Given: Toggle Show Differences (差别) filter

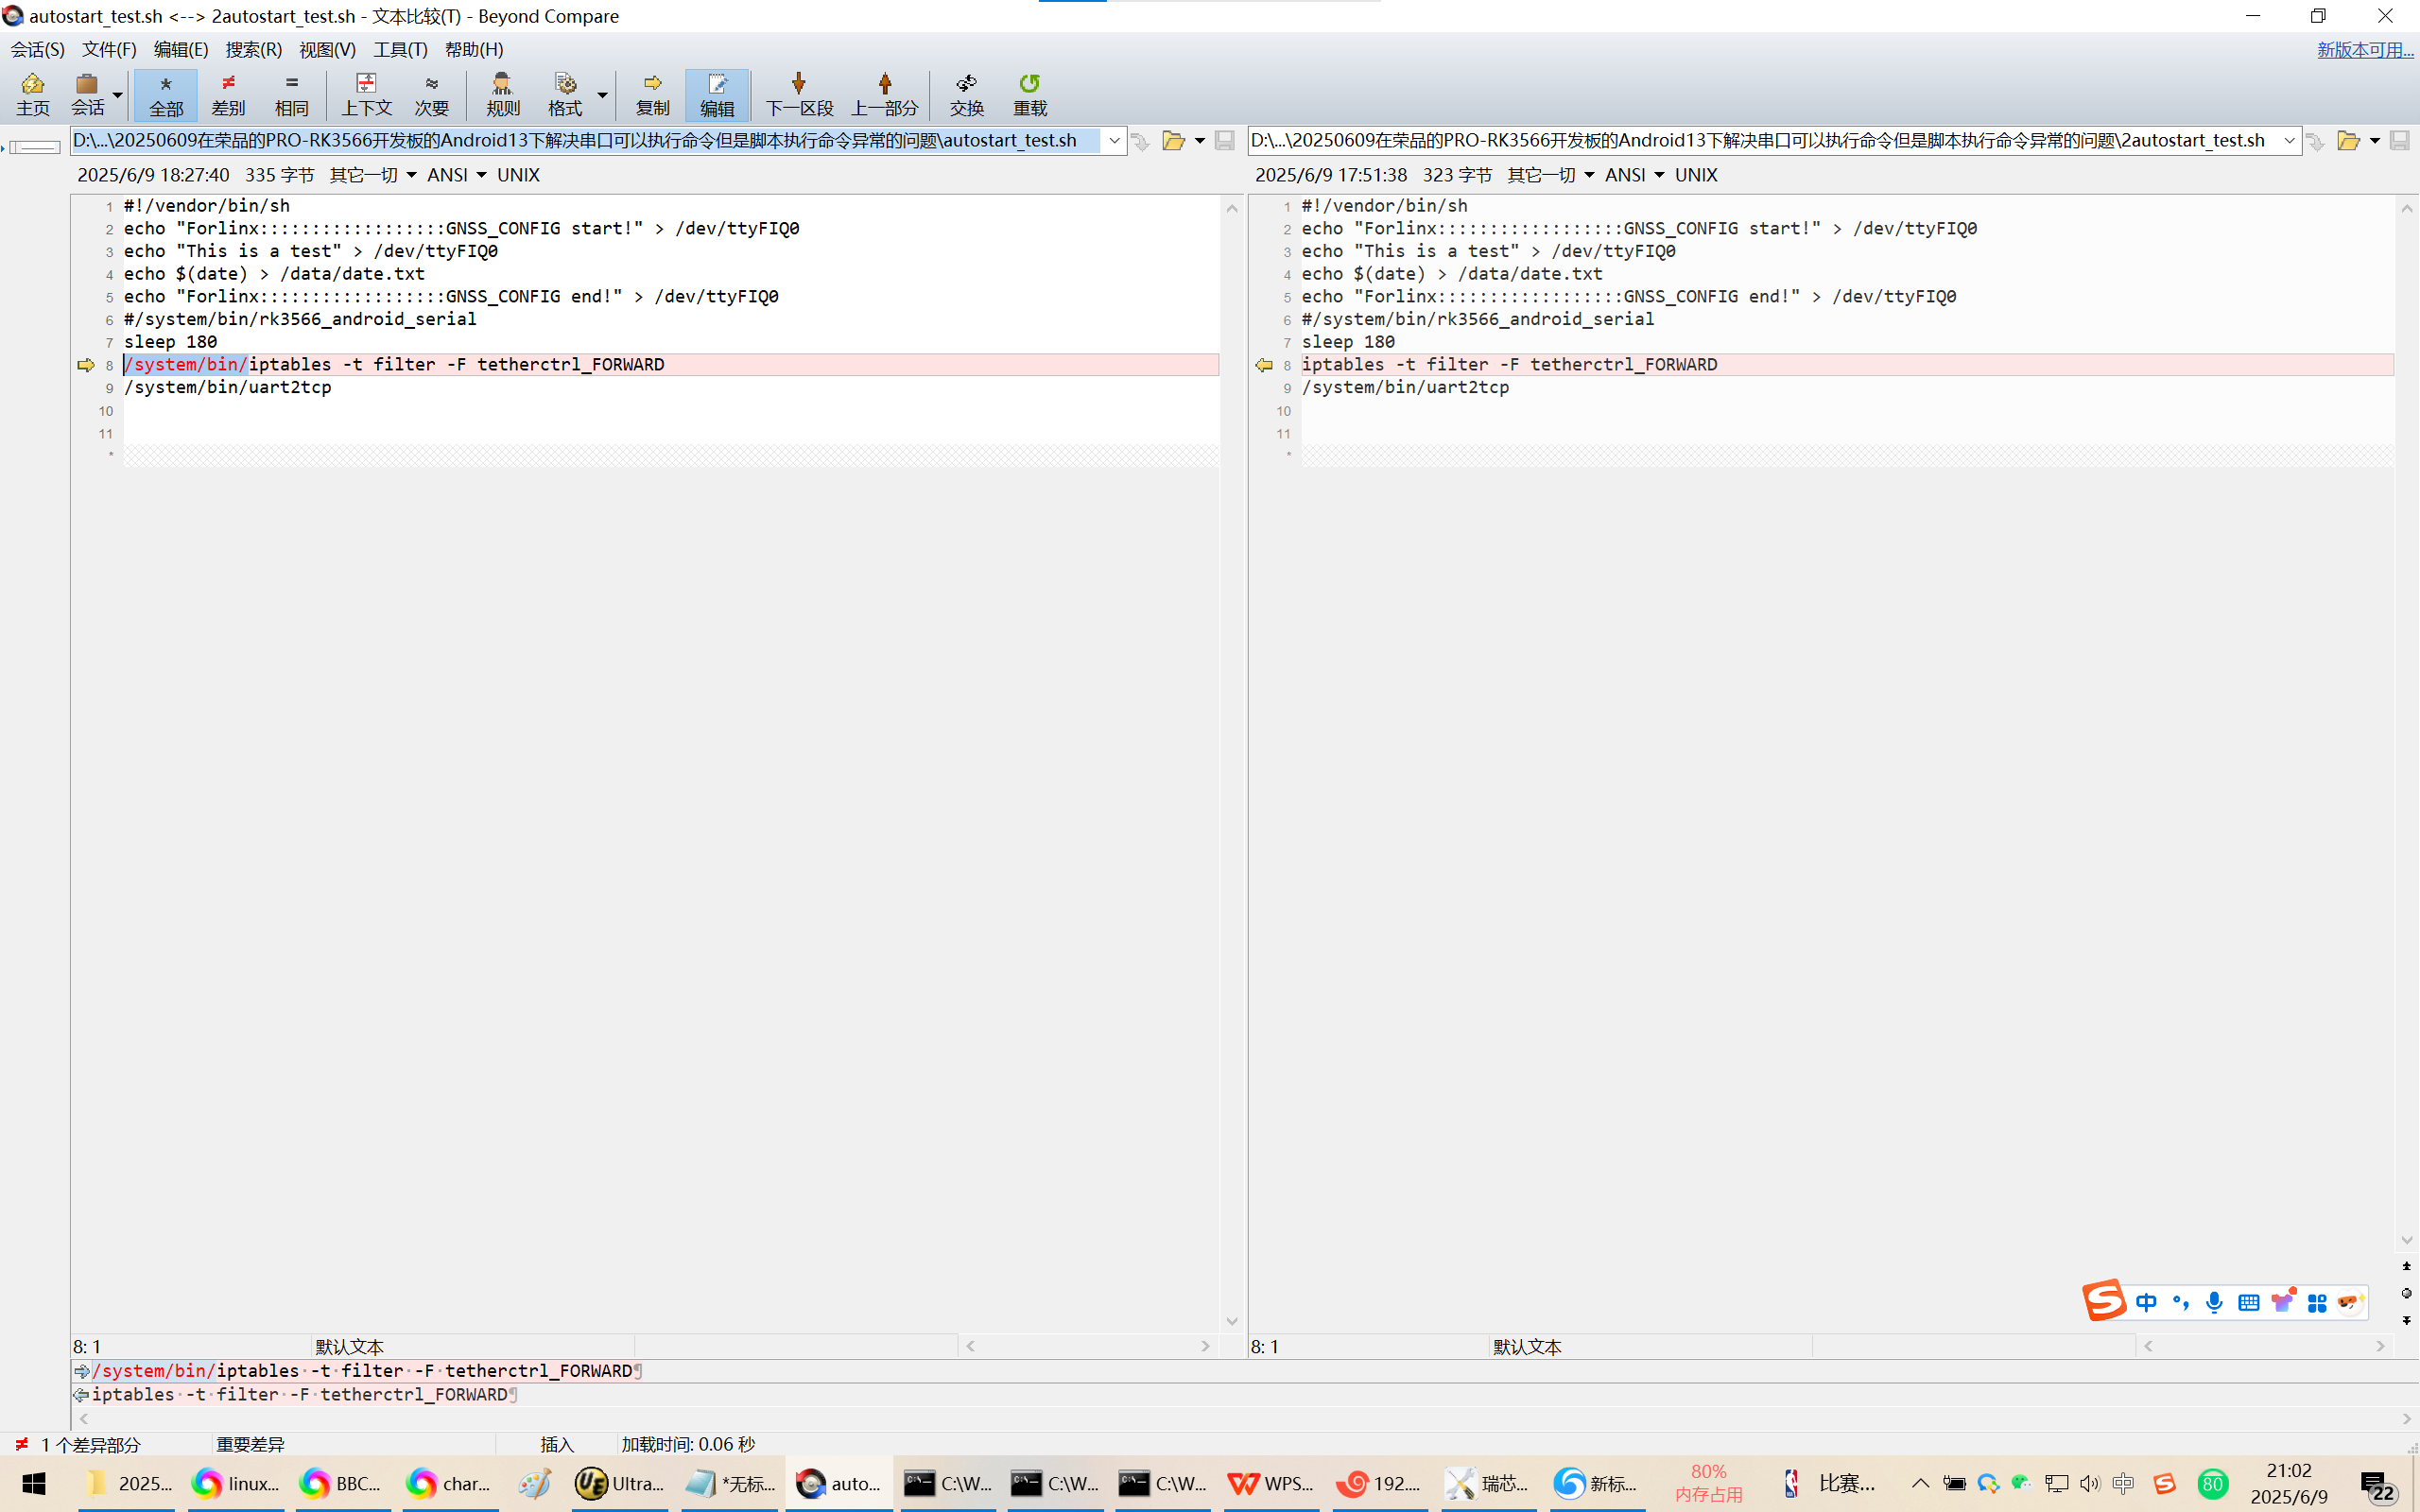Looking at the screenshot, I should (228, 94).
